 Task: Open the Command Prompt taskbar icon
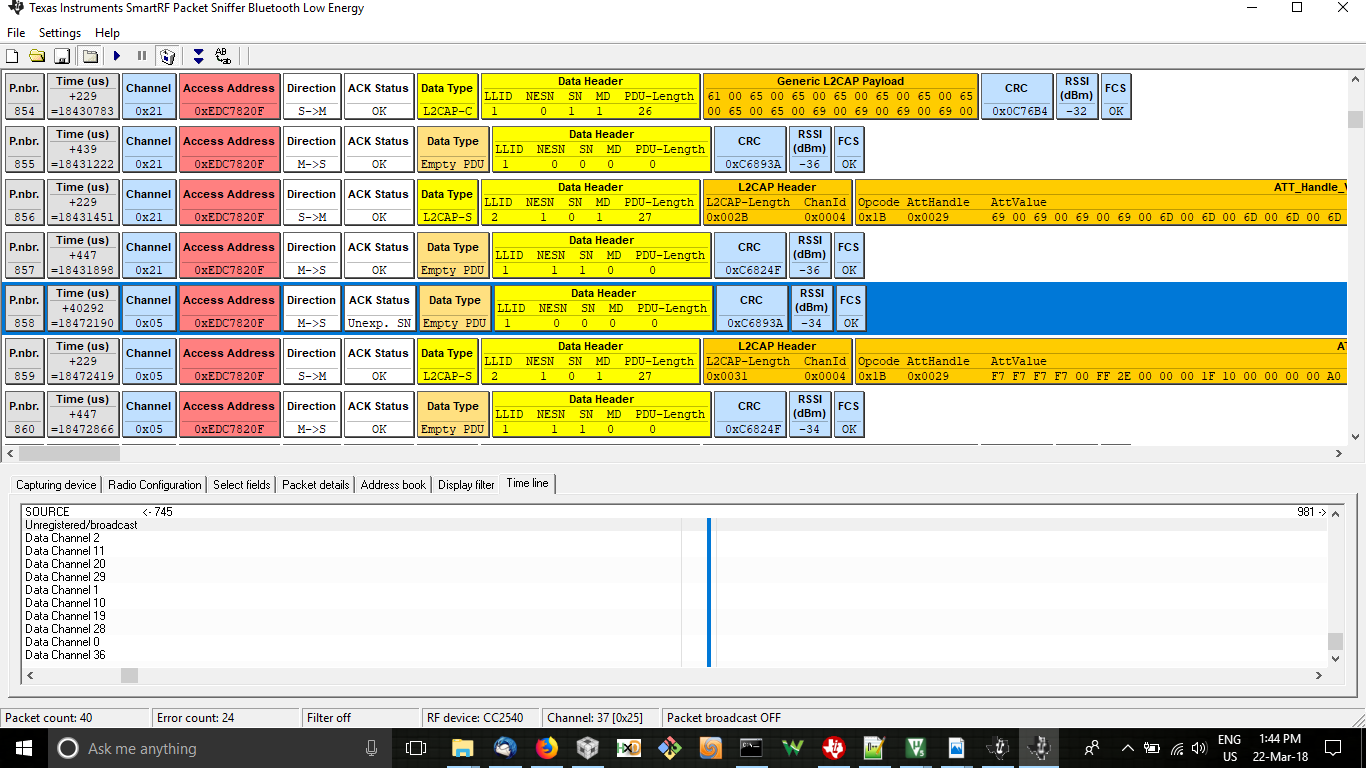(751, 748)
